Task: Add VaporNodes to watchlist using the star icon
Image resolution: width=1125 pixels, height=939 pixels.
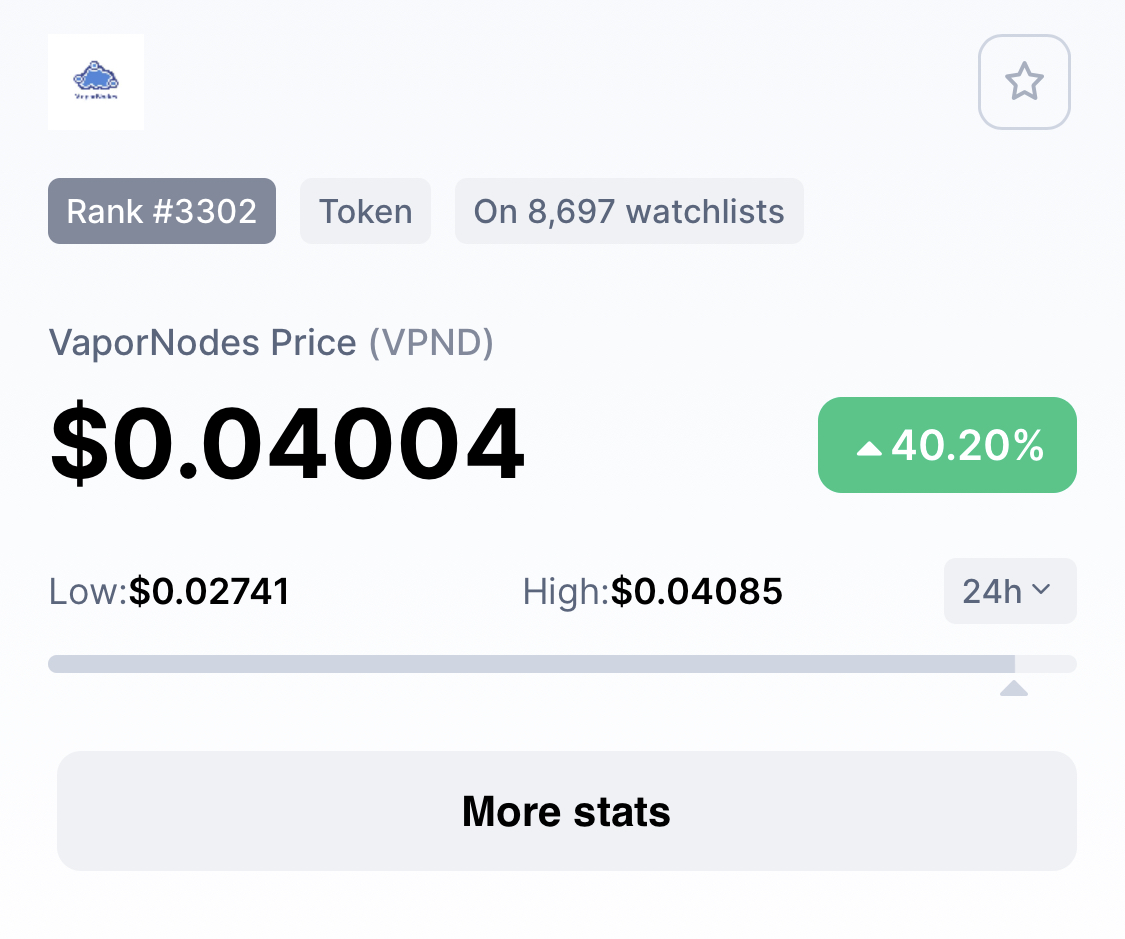Action: coord(1024,82)
